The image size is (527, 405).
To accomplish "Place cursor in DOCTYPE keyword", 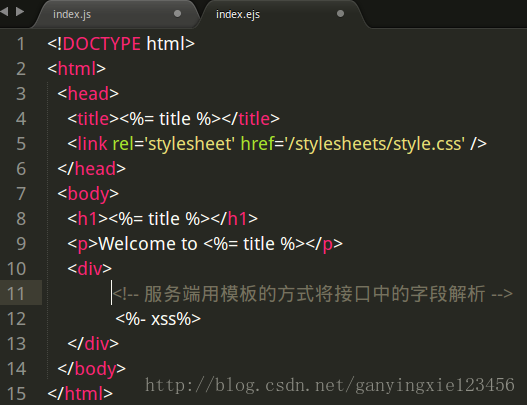I will point(102,44).
